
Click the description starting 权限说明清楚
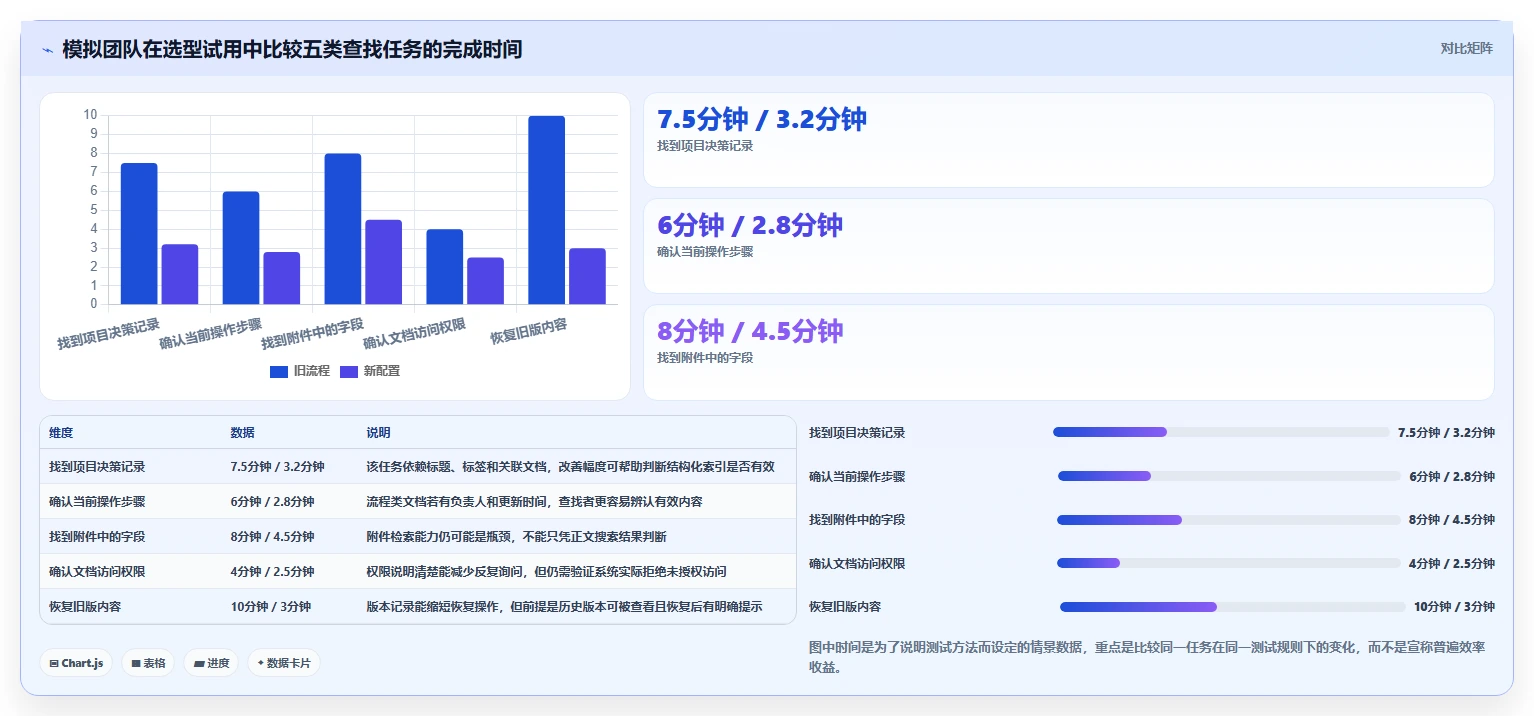[546, 572]
